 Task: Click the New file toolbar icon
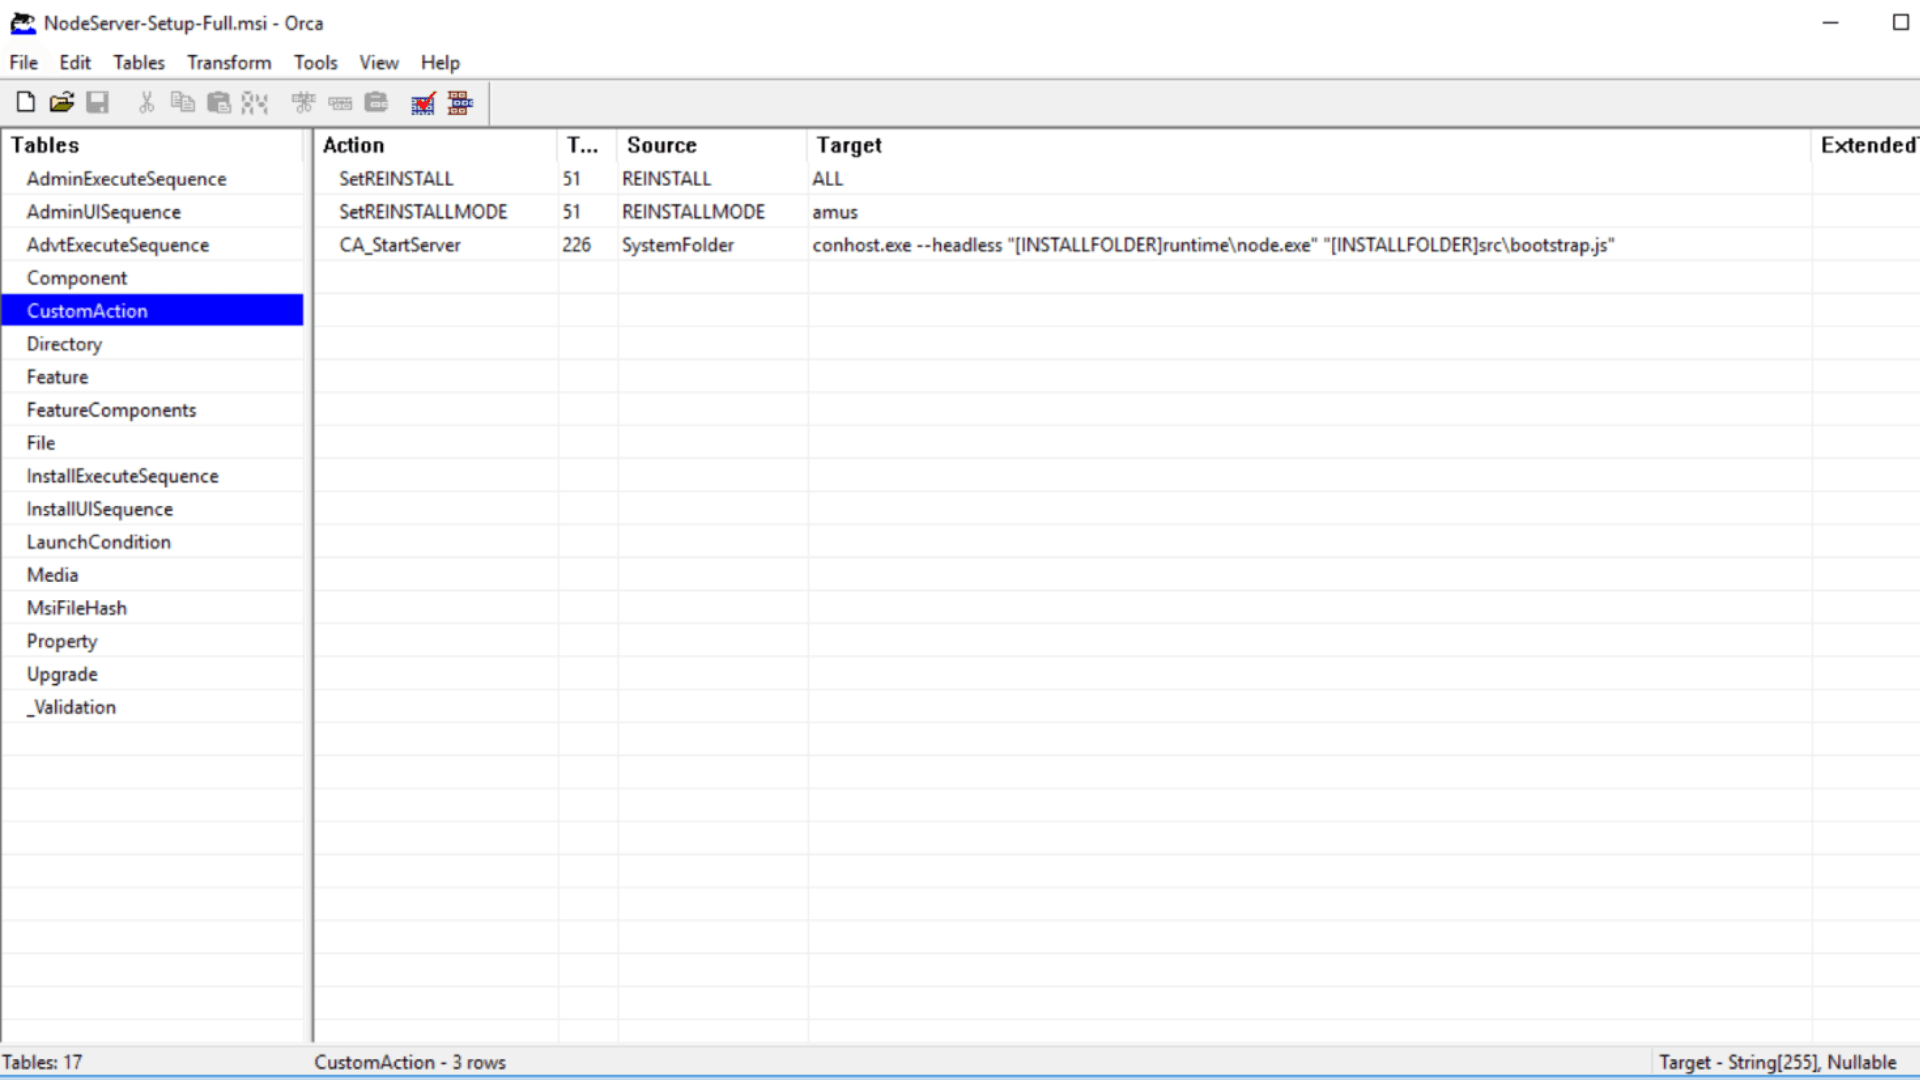[x=26, y=102]
